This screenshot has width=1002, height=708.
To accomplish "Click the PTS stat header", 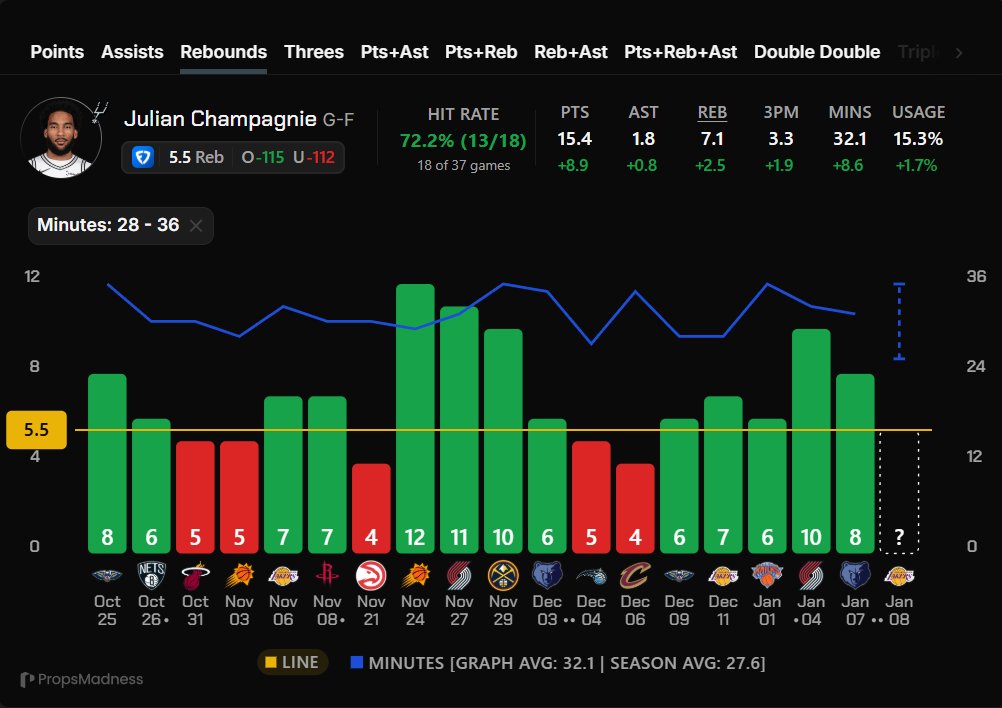I will tap(574, 112).
